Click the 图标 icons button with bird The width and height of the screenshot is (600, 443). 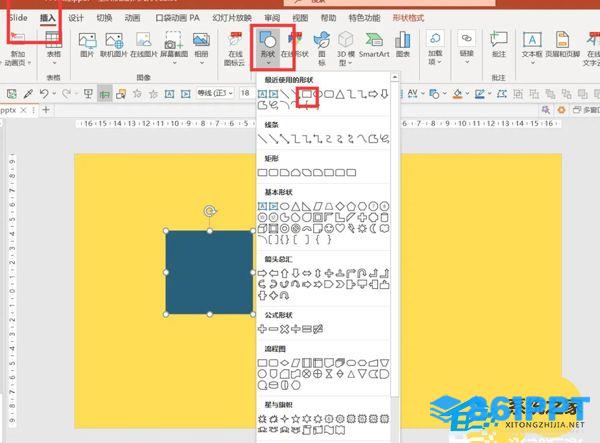pyautogui.click(x=322, y=47)
